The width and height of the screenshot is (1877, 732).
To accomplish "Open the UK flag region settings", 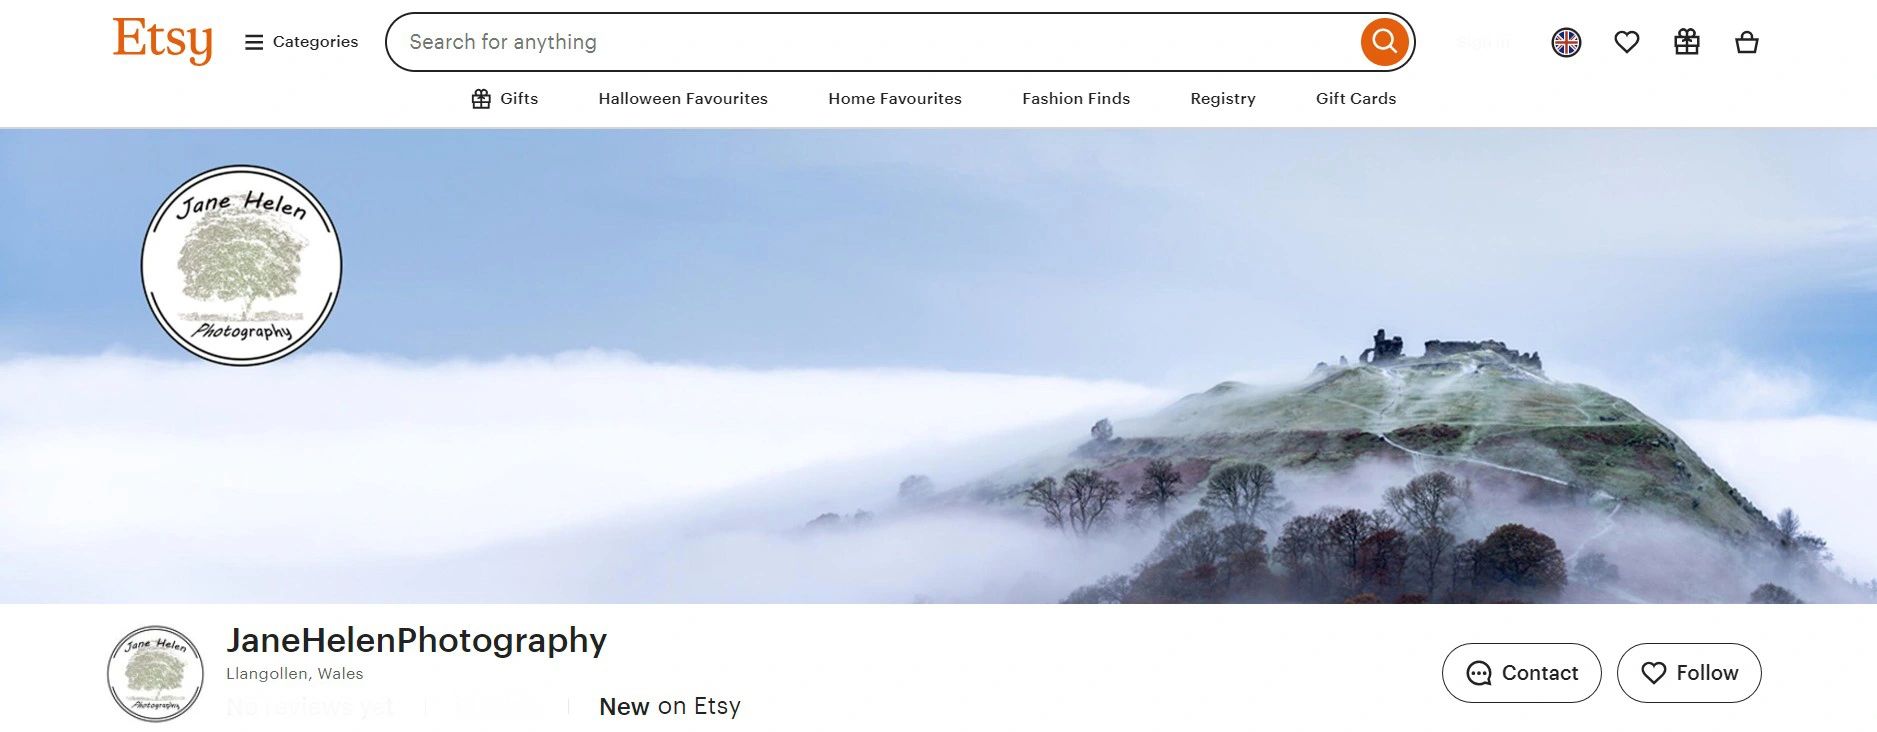I will click(x=1566, y=42).
